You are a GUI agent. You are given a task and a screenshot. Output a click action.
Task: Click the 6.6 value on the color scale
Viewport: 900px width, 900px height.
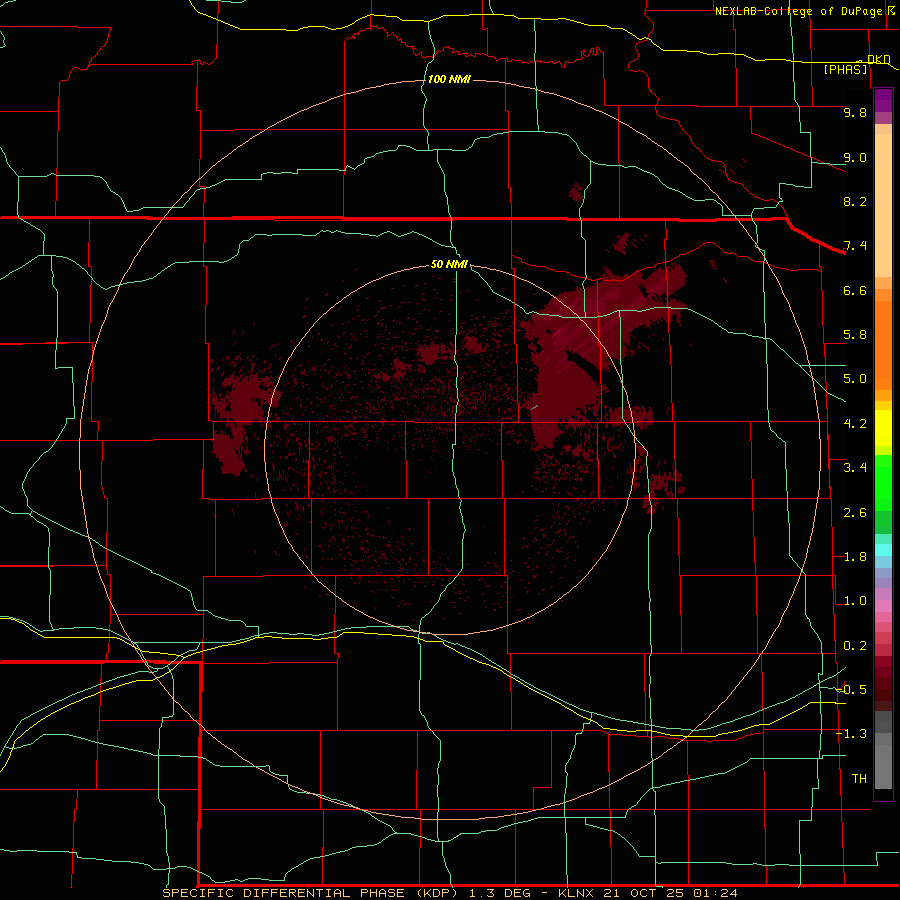click(855, 290)
